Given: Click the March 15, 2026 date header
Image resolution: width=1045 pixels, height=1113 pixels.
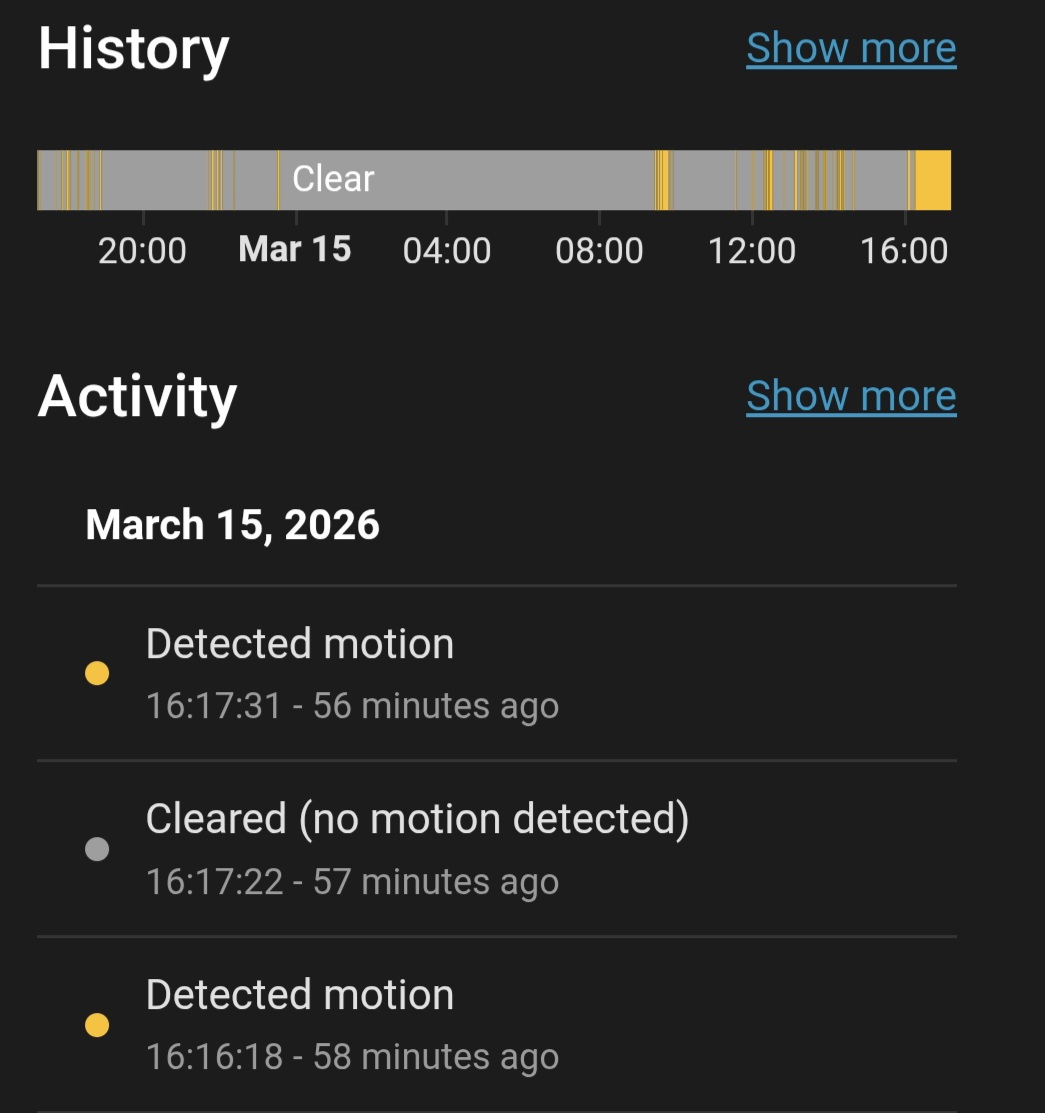Looking at the screenshot, I should [x=233, y=525].
